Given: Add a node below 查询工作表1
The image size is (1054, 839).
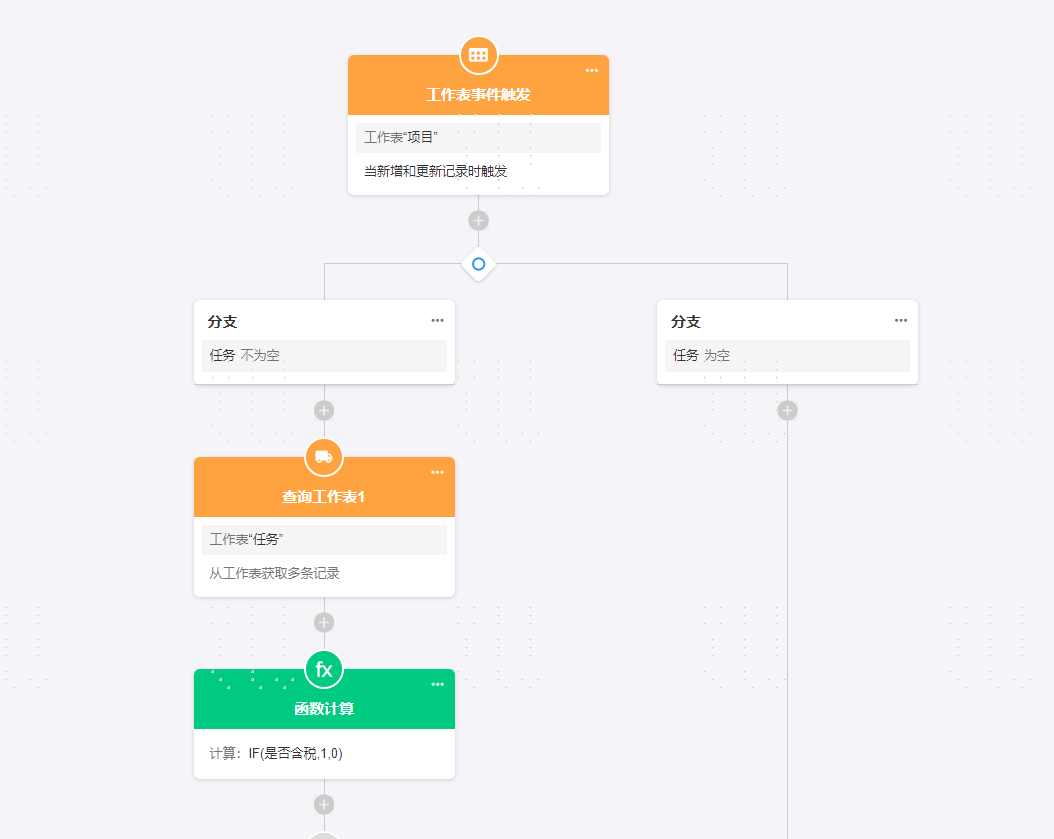Looking at the screenshot, I should [x=324, y=622].
